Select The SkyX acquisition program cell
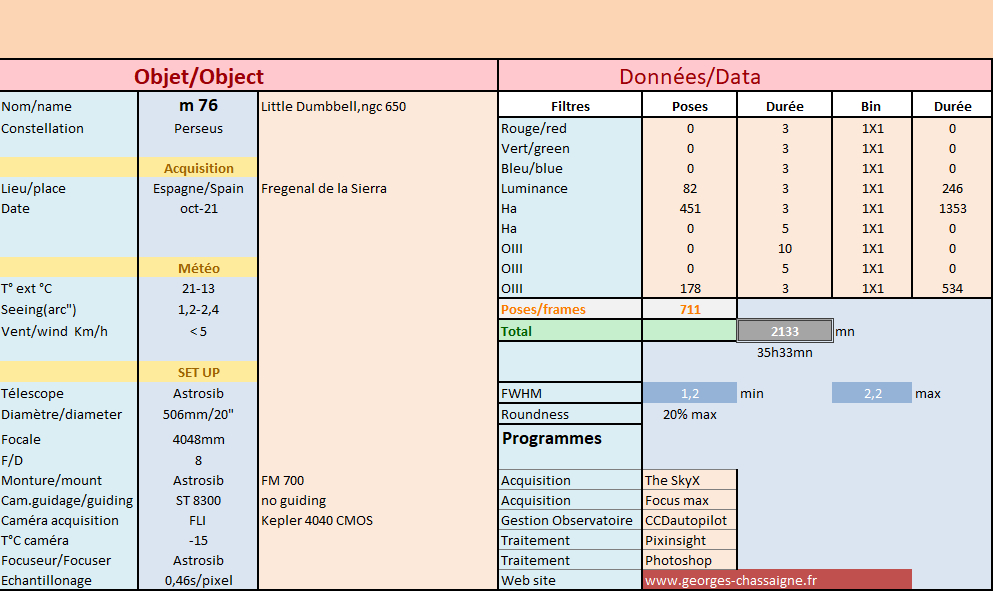 [690, 480]
